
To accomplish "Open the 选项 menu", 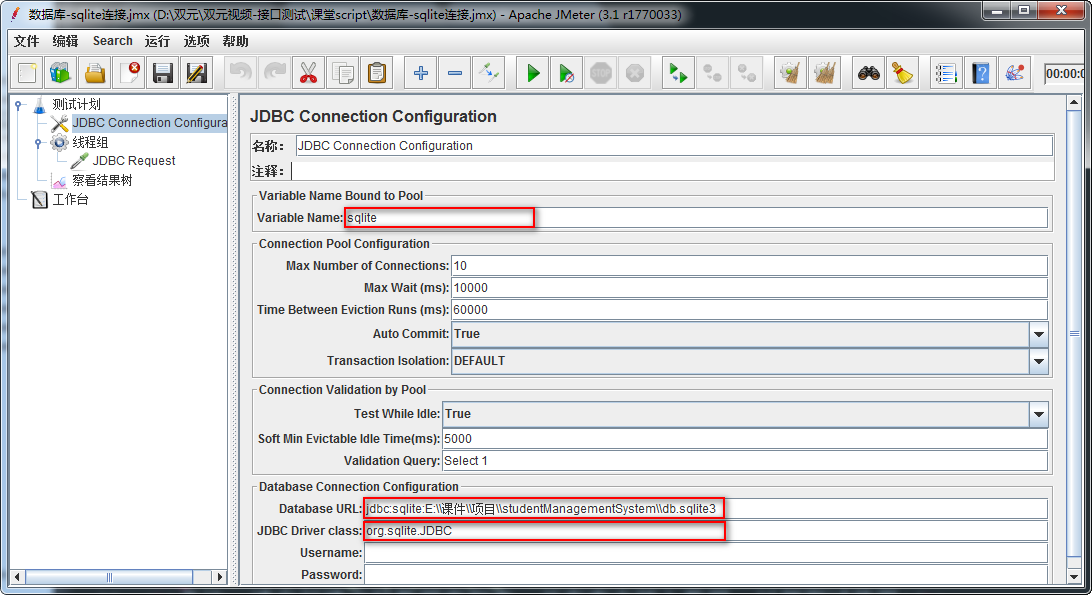I will click(196, 41).
